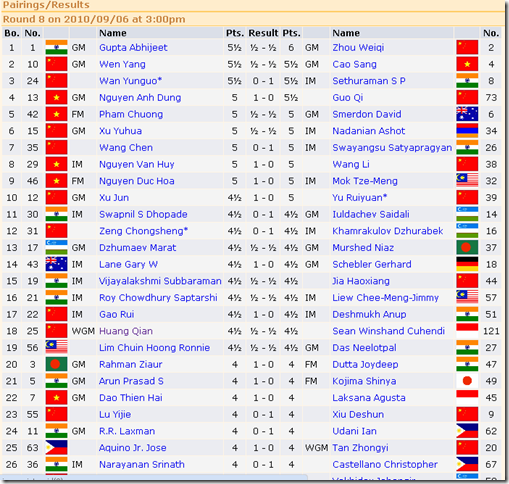
Task: Click WGM title in Huang Qian row
Action: [x=83, y=331]
